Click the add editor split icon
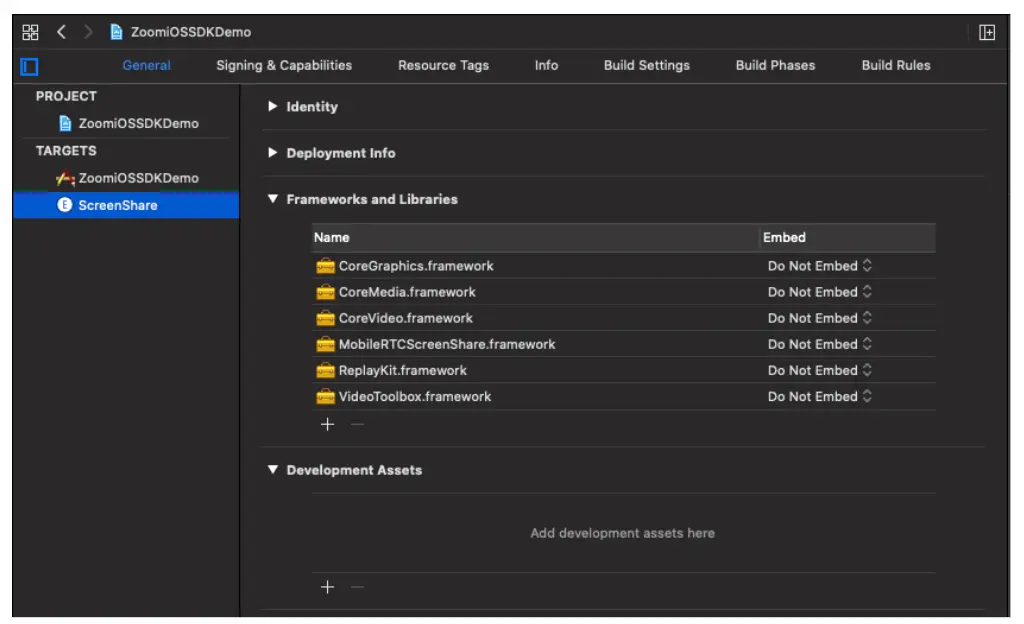The height and width of the screenshot is (624, 1024). pyautogui.click(x=986, y=32)
